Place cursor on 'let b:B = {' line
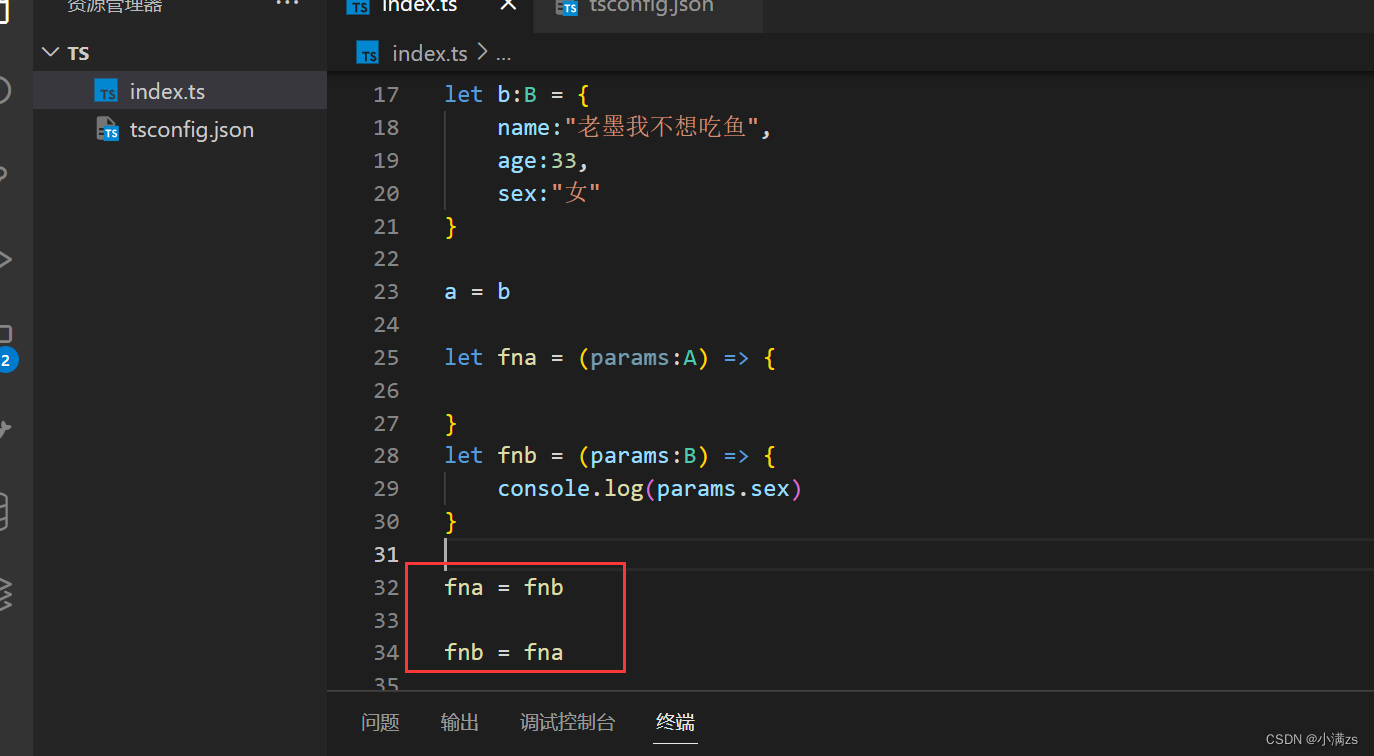Screen dimensions: 1374x756 517,95
